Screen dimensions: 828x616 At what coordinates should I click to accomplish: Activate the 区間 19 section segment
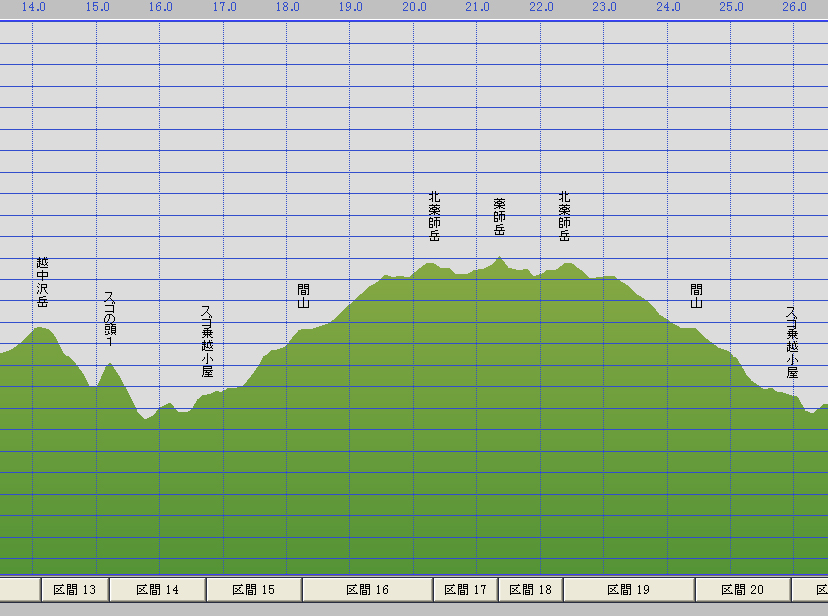tap(629, 590)
